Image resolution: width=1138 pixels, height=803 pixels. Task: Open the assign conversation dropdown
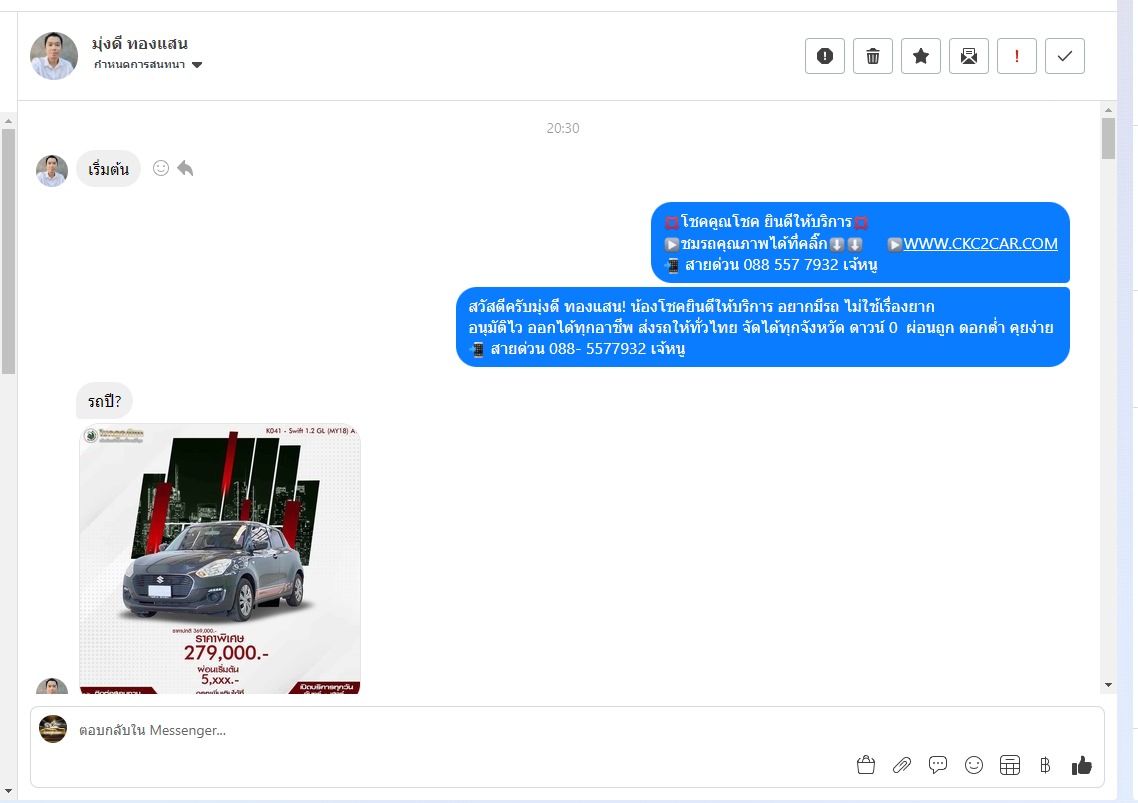[147, 65]
